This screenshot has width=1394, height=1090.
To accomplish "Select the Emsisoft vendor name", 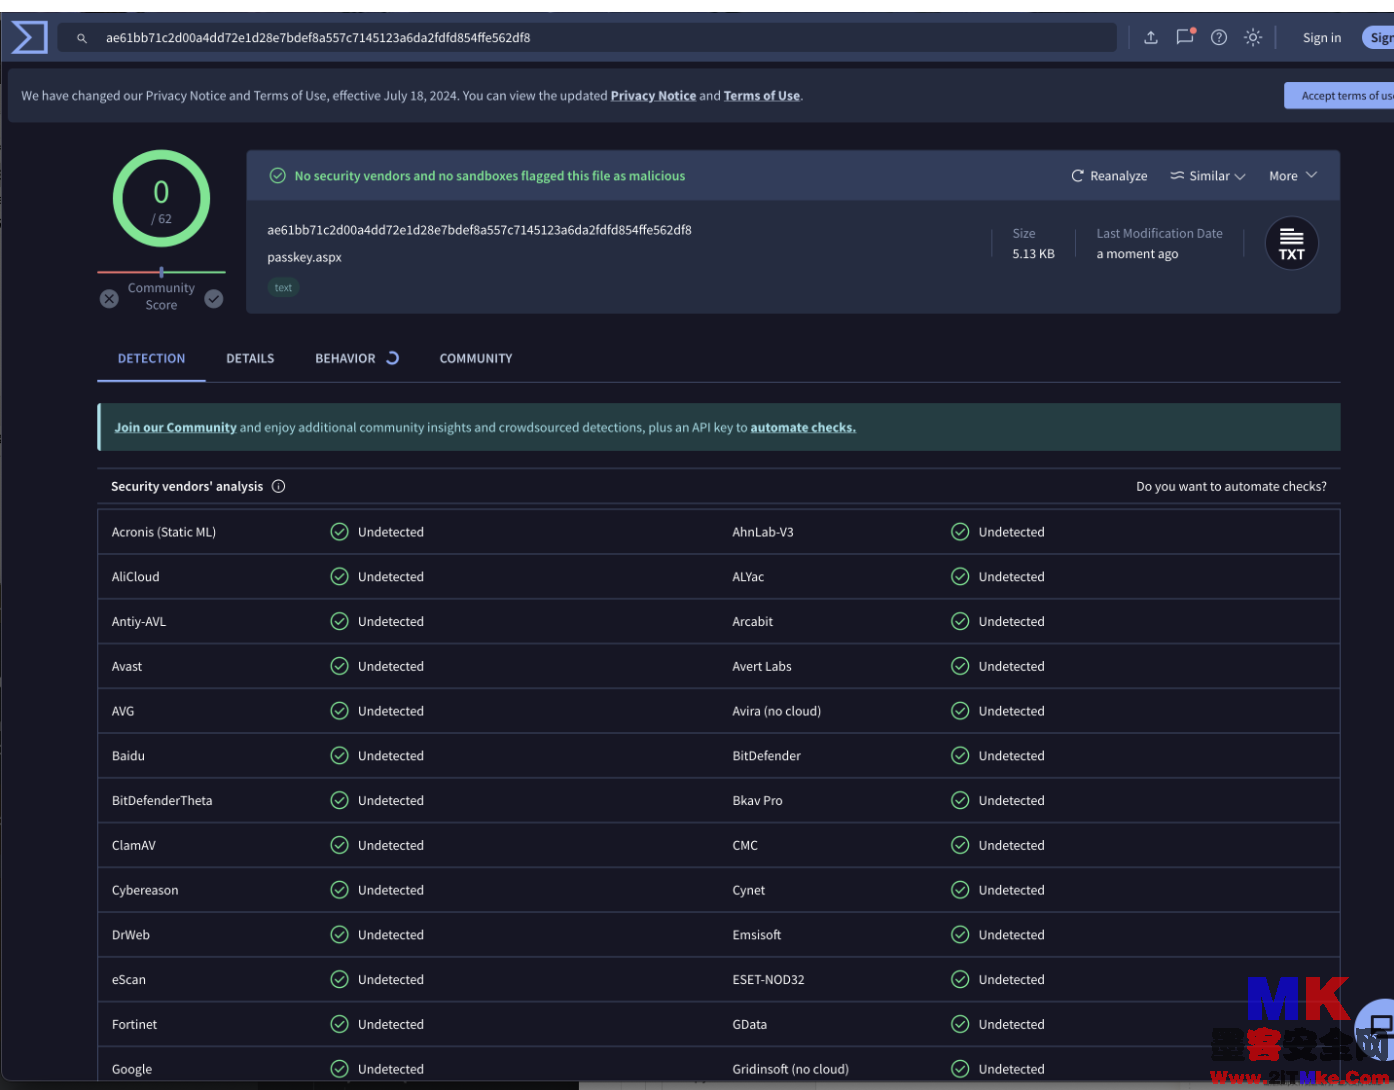I will [x=757, y=935].
